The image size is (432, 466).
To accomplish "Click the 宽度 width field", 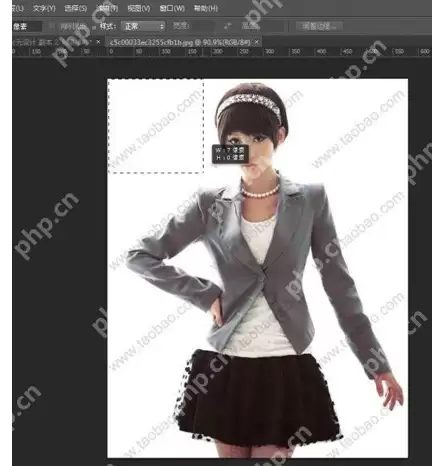I will (x=202, y=26).
